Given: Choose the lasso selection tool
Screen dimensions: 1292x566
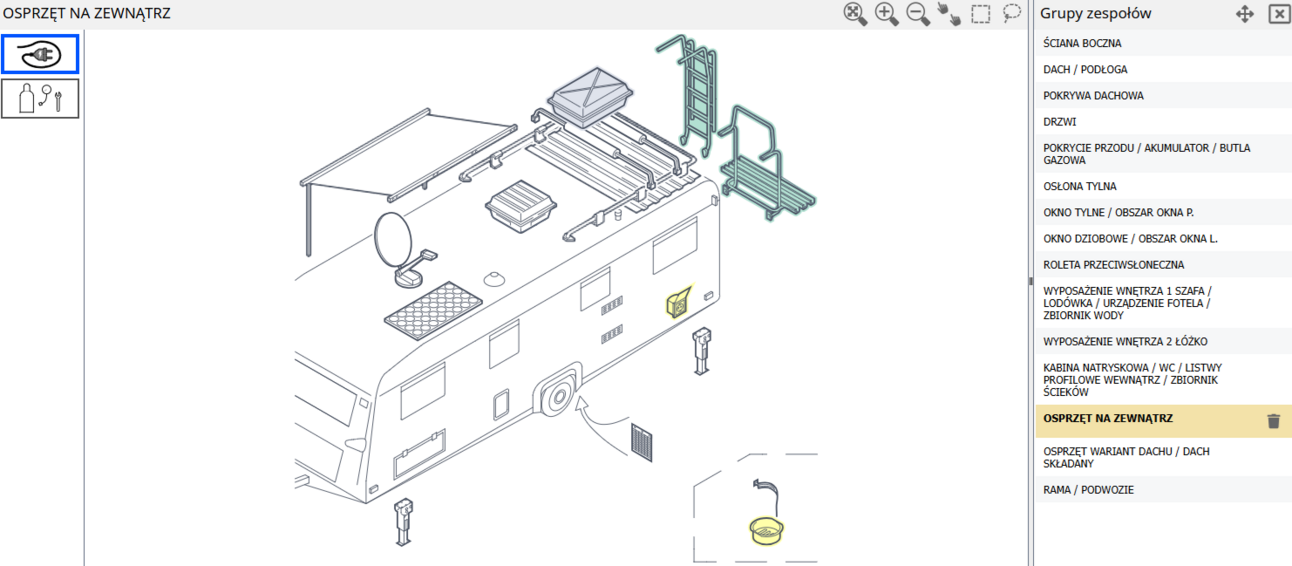Looking at the screenshot, I should click(1012, 14).
